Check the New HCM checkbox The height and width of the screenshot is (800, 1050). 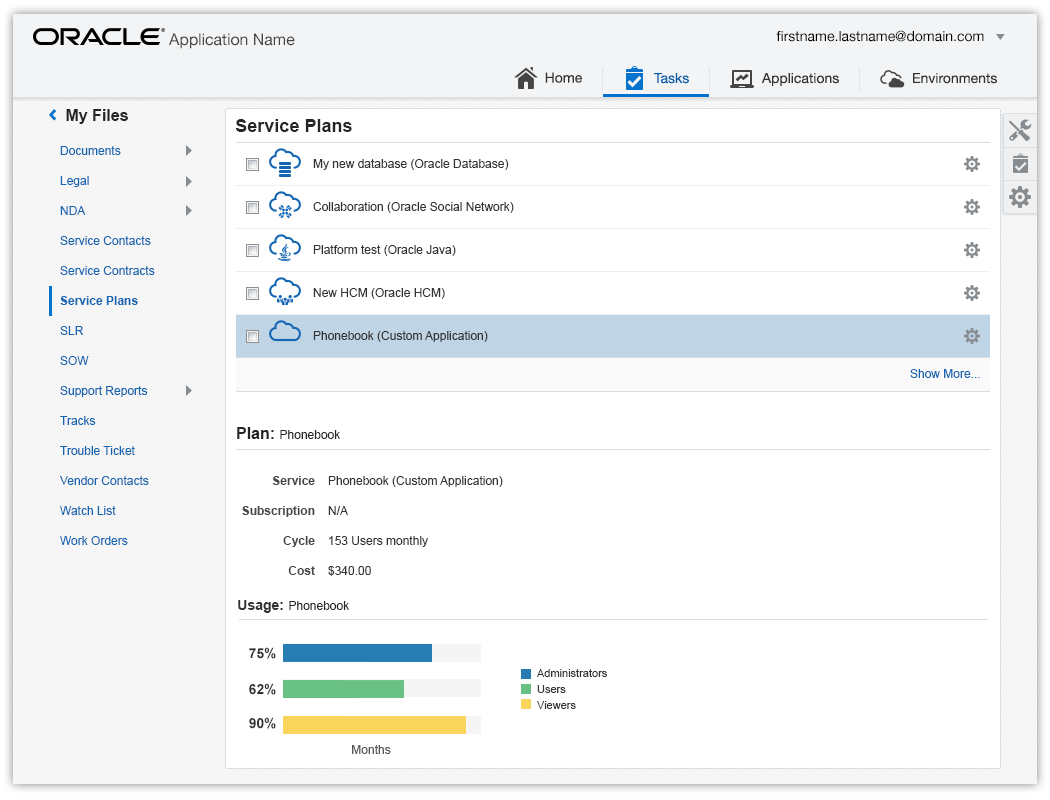[252, 293]
